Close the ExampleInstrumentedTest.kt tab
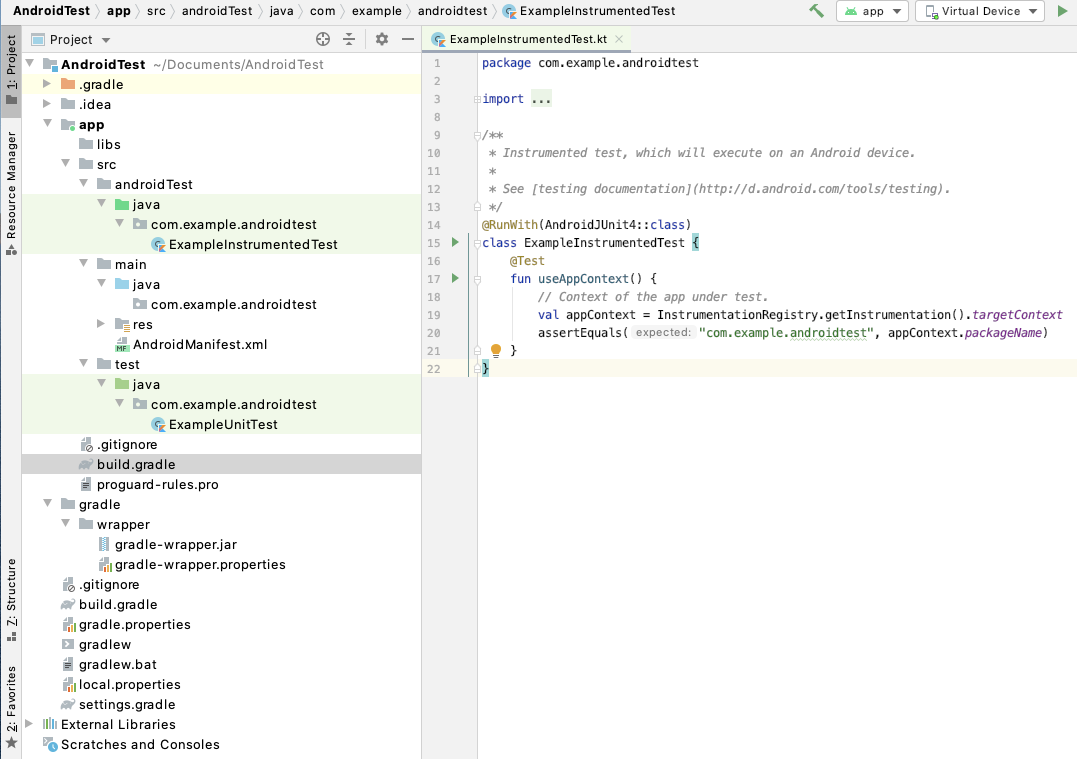 (x=619, y=39)
